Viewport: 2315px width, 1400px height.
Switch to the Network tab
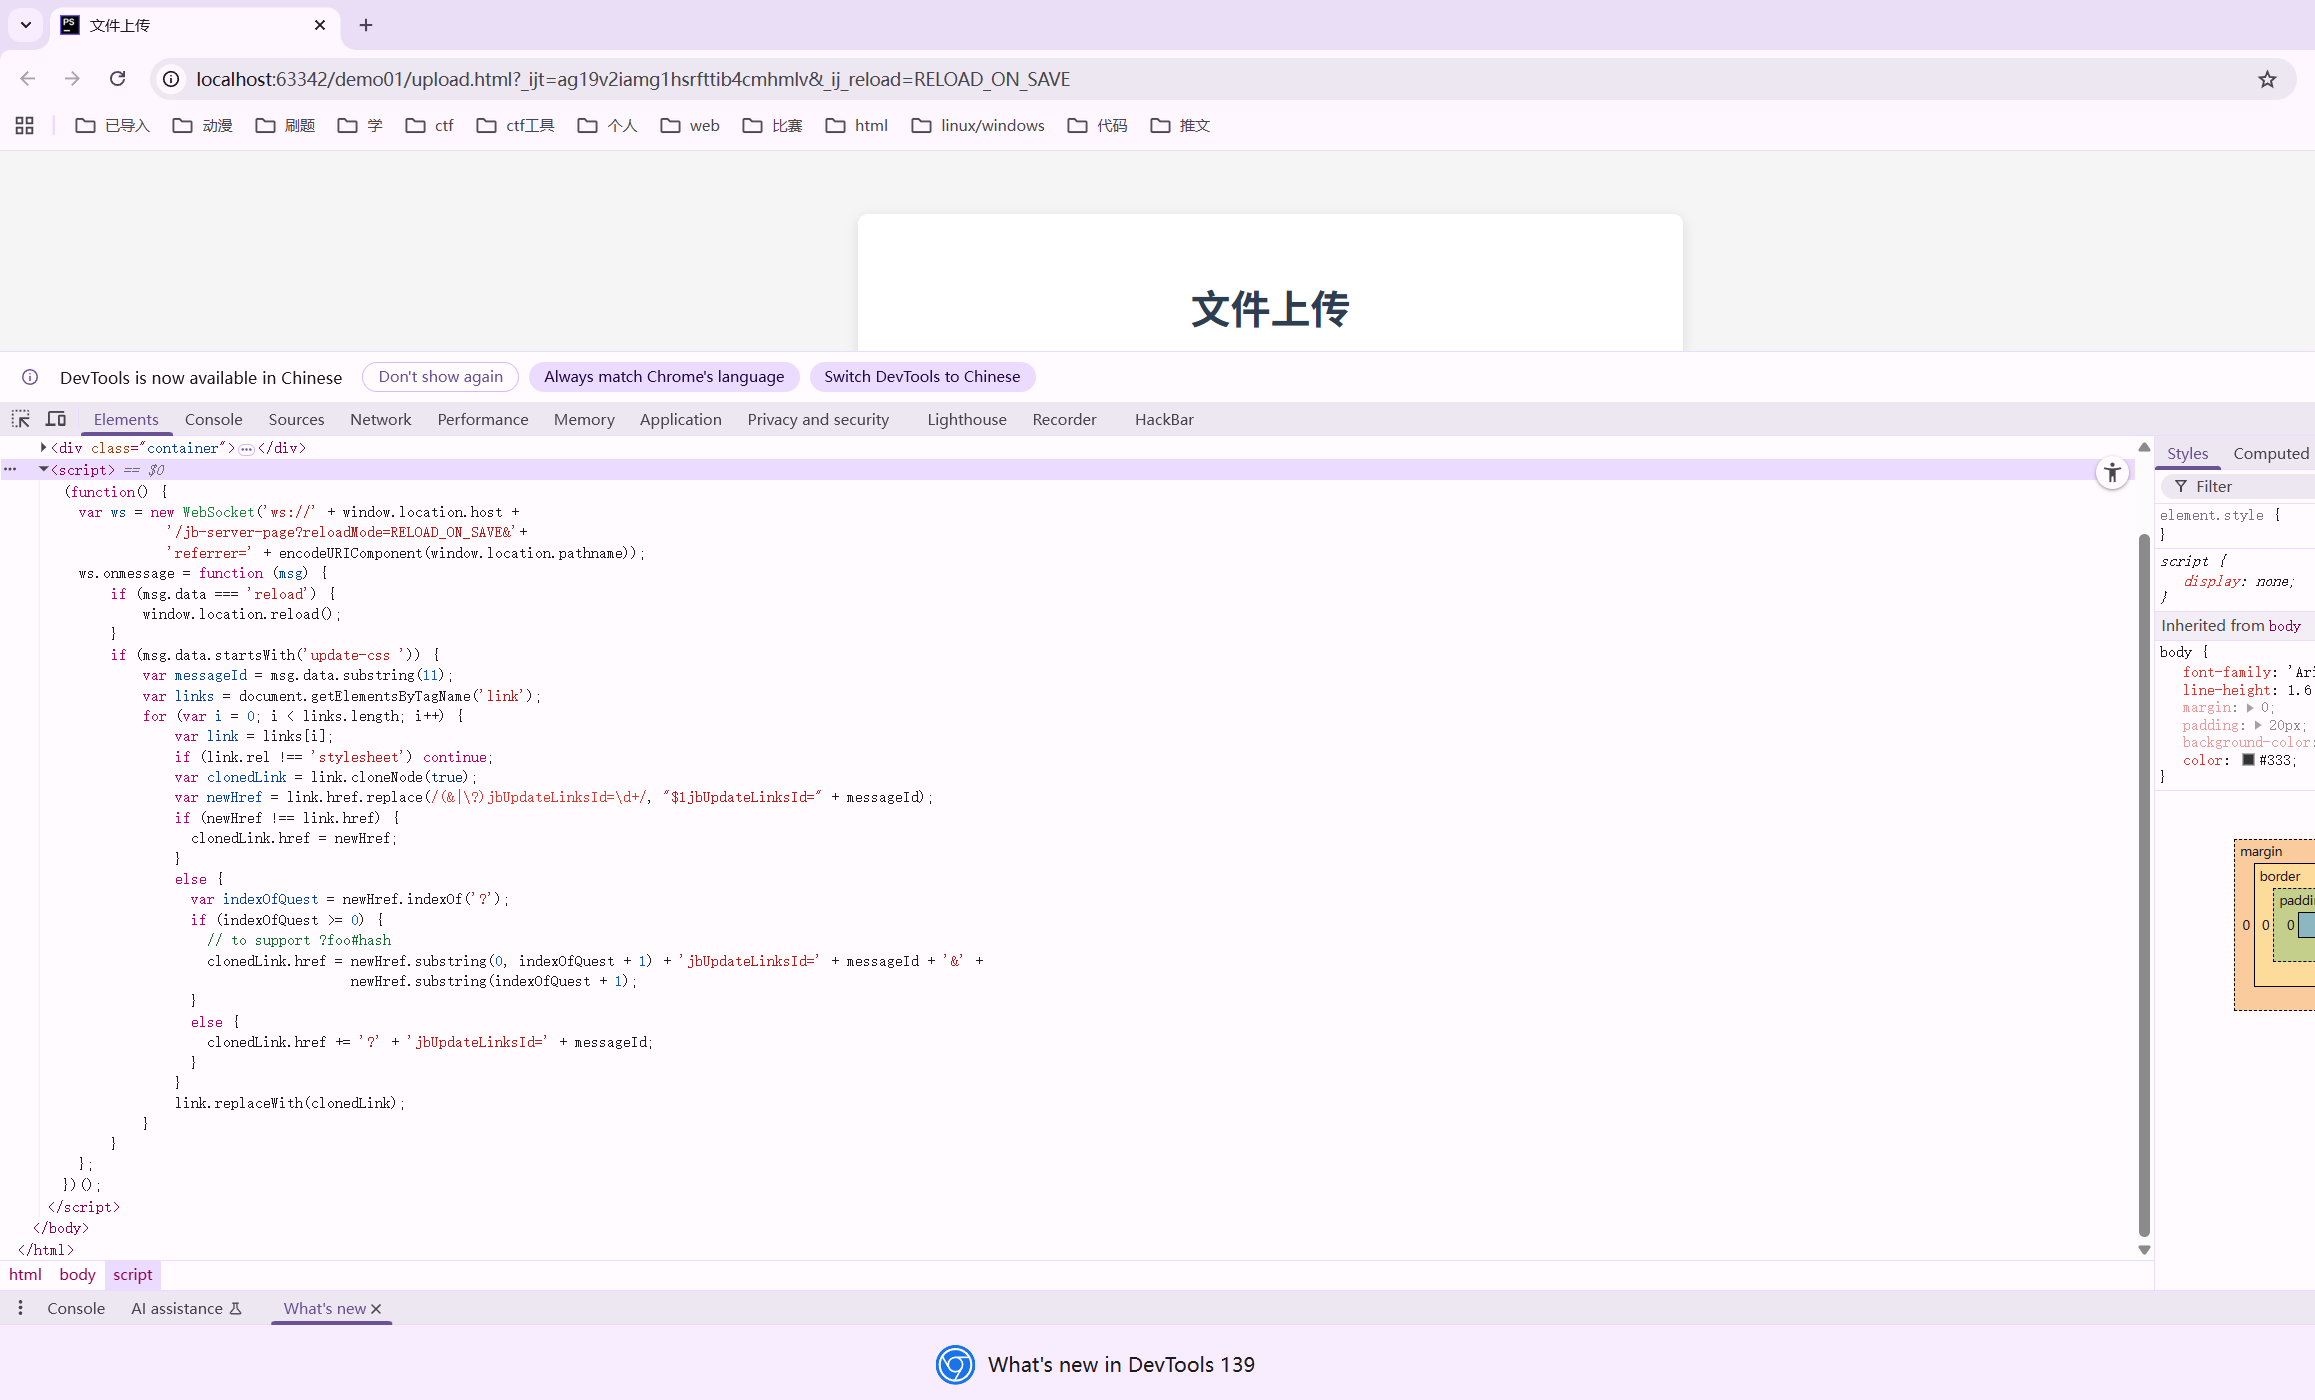click(380, 419)
